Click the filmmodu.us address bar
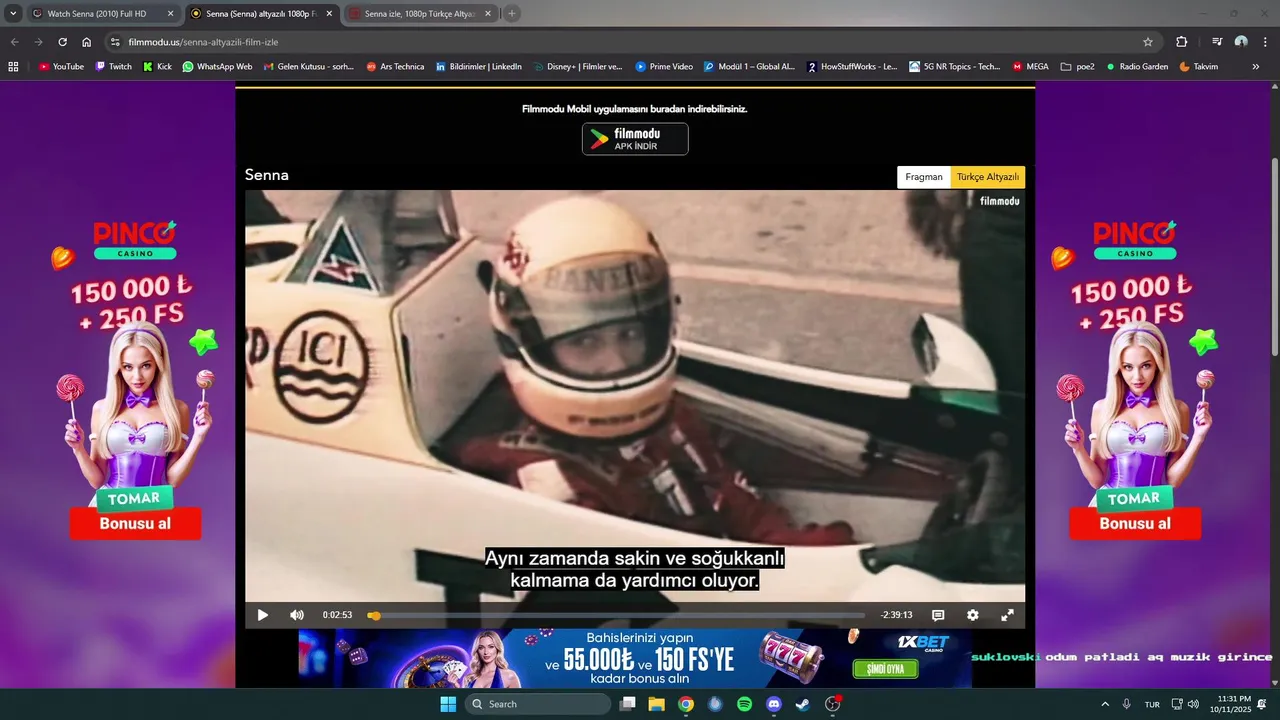This screenshot has height=720, width=1280. click(632, 42)
